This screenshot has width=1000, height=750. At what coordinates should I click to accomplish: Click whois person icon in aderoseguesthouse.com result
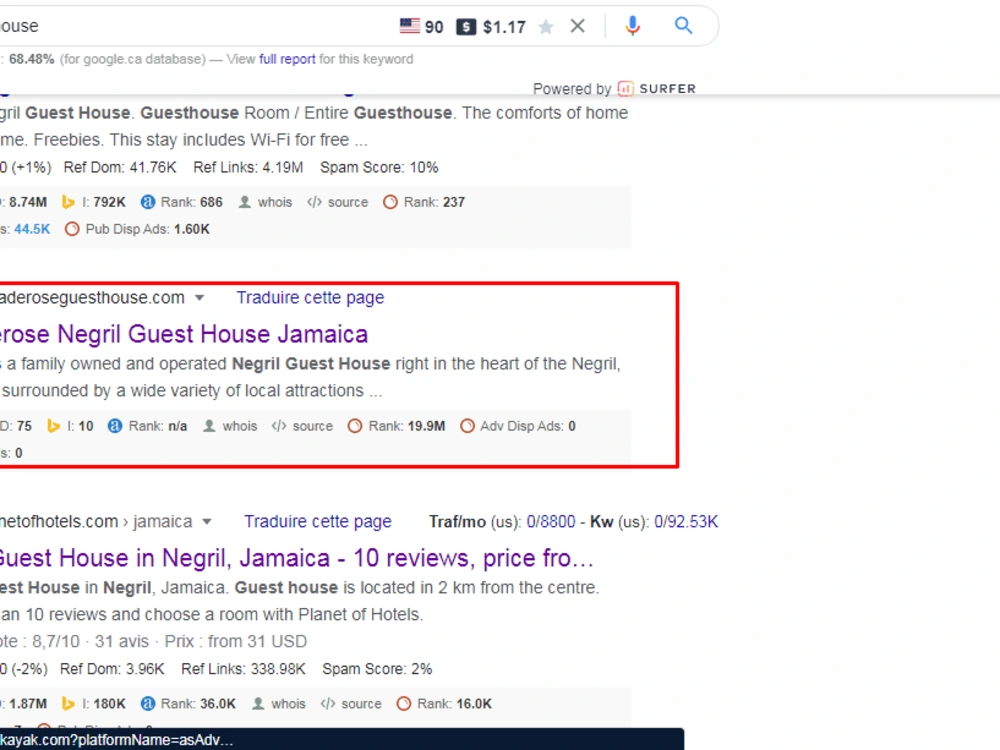coord(209,426)
